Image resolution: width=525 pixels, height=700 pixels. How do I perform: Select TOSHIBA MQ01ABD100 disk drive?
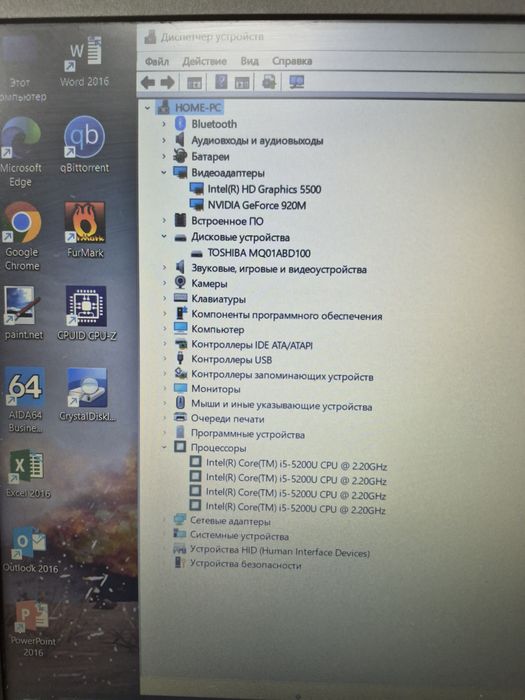(x=259, y=253)
